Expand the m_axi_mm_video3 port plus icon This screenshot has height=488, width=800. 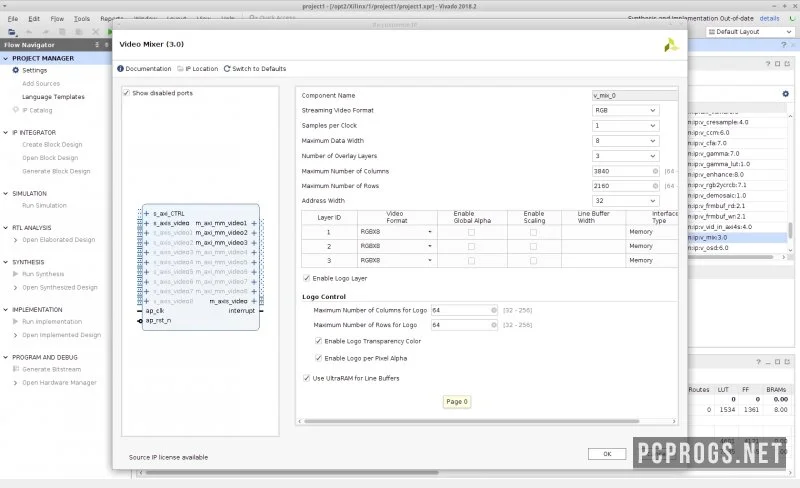(254, 242)
